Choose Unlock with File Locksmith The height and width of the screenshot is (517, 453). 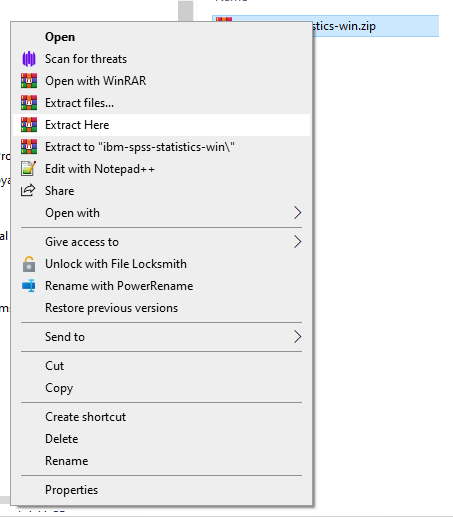pos(161,264)
